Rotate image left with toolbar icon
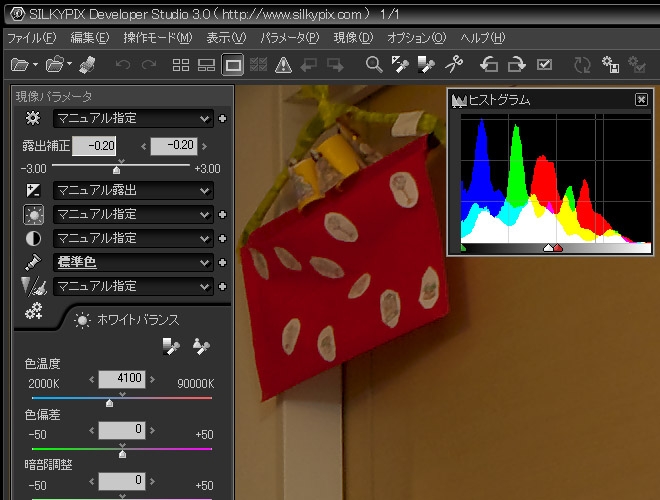 pos(489,65)
